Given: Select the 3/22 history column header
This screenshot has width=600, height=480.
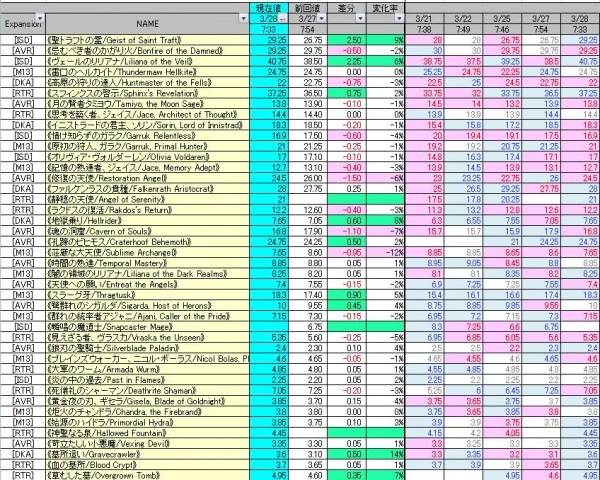Looking at the screenshot, I should click(463, 18).
